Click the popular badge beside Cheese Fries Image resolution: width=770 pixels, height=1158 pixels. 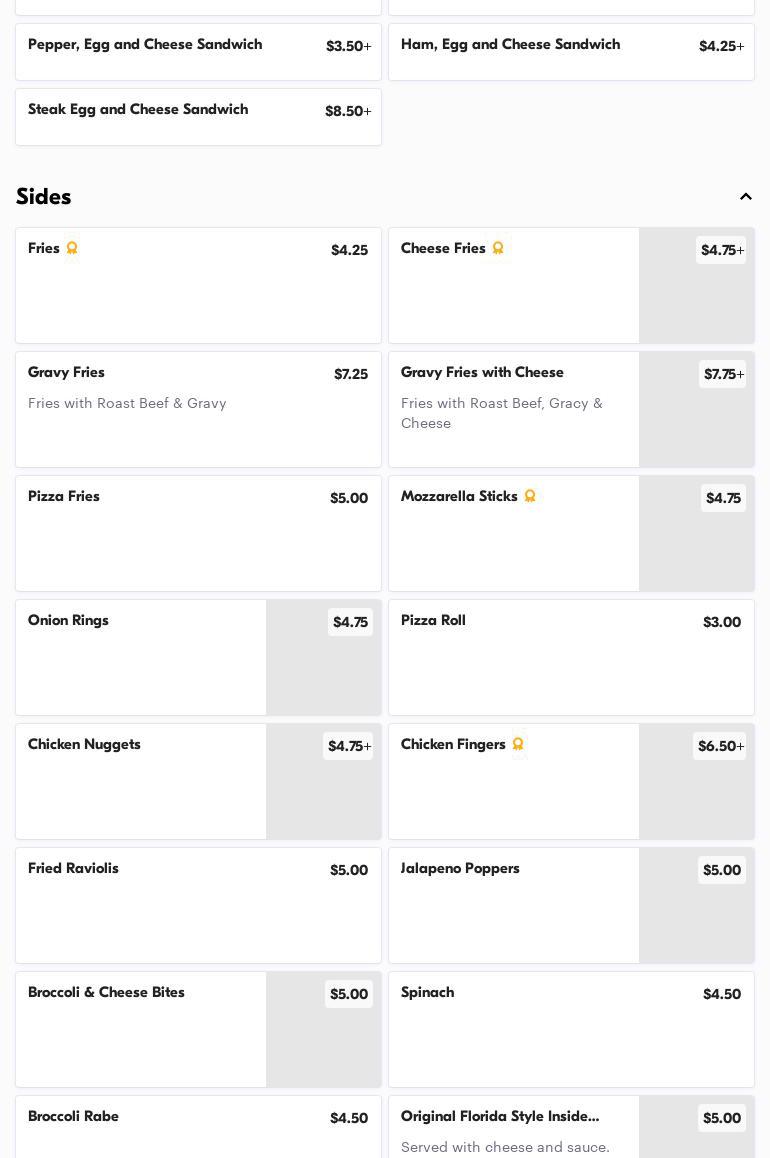498,248
